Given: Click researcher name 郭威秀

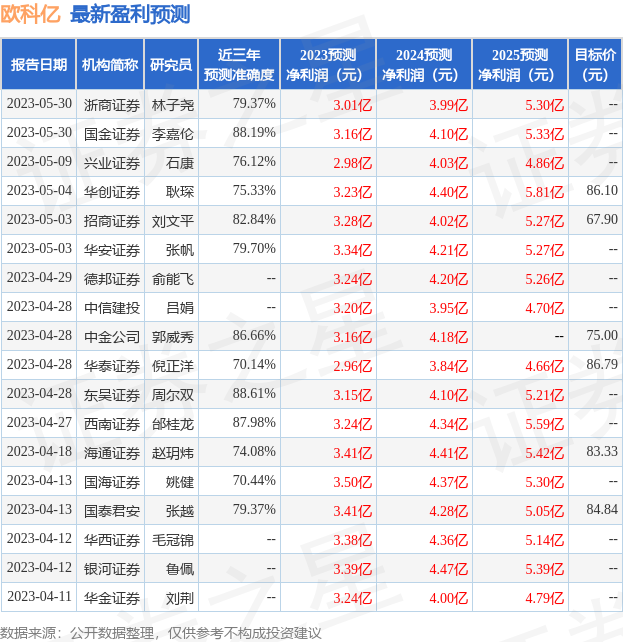Looking at the screenshot, I should (x=173, y=337).
